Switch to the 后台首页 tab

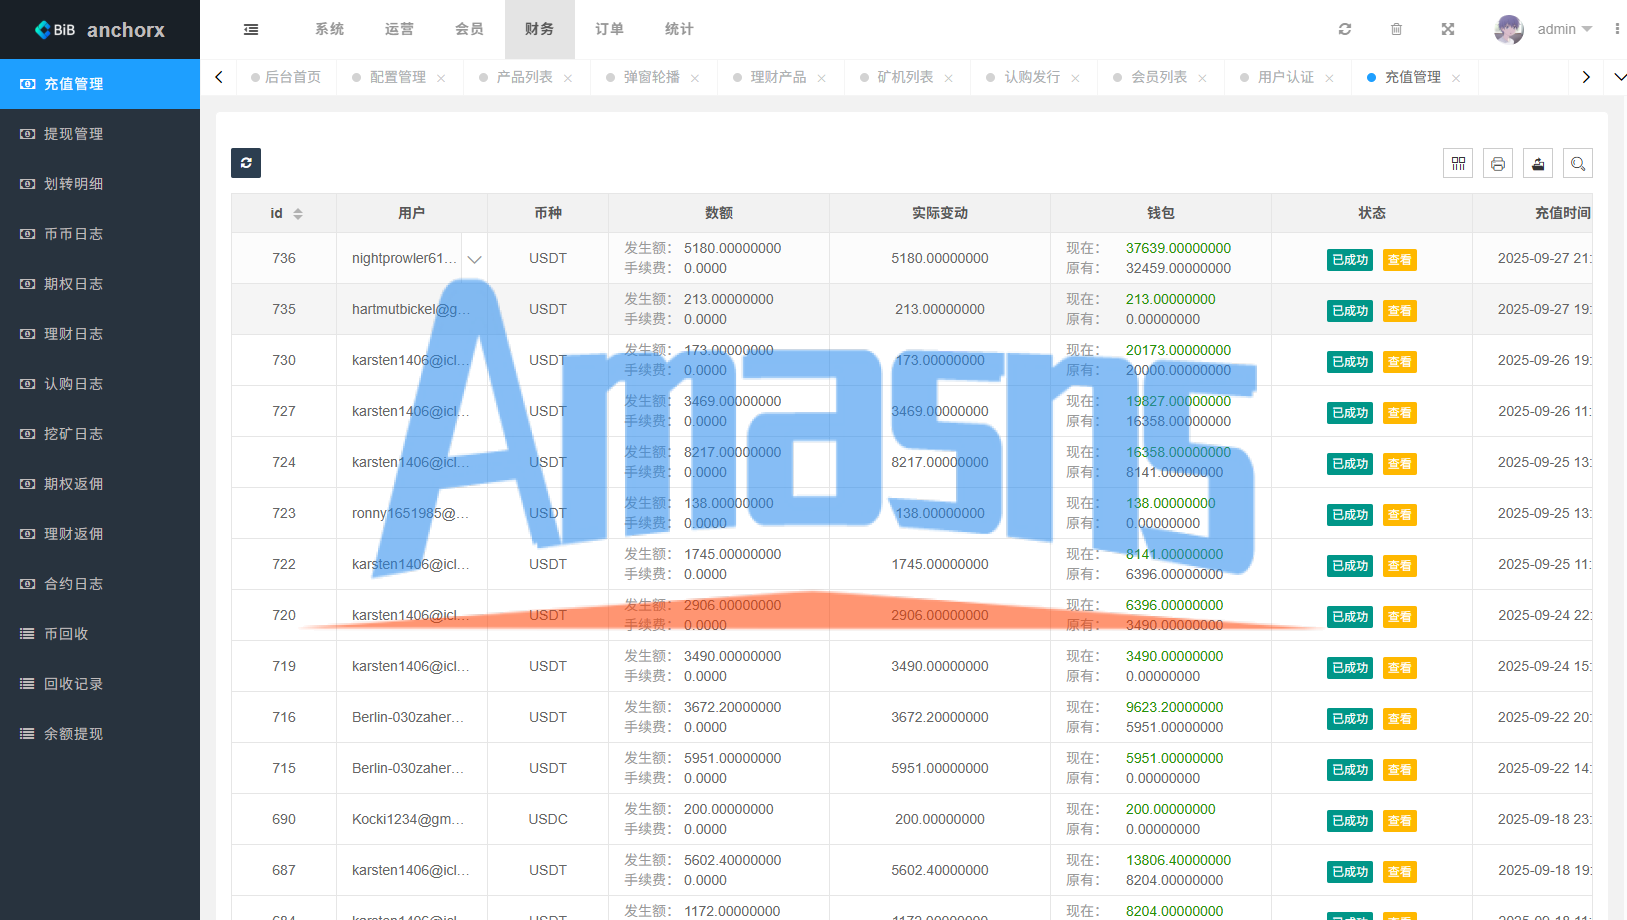coord(286,77)
